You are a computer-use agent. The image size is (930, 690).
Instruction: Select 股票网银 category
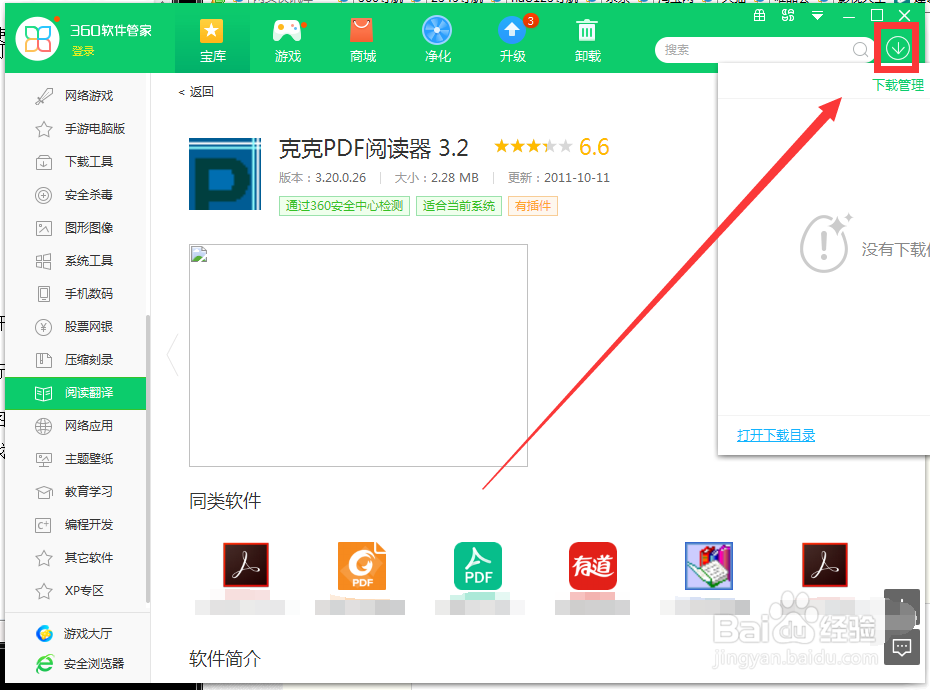(75, 327)
